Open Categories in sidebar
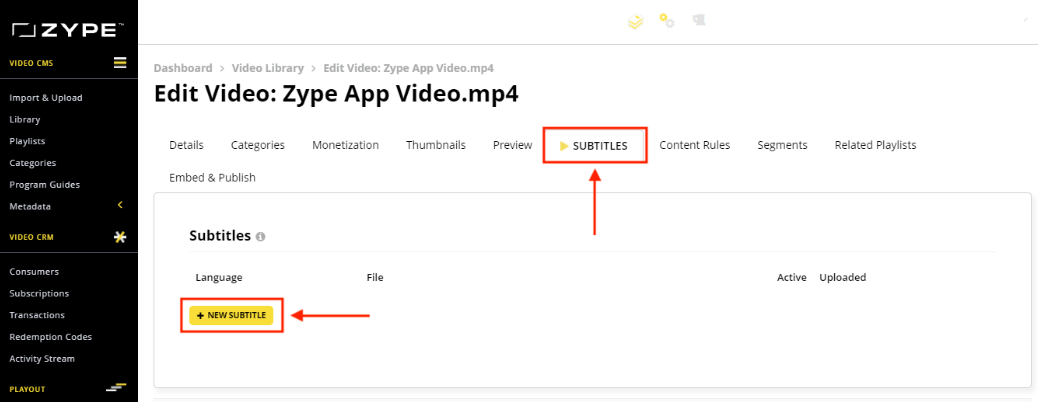Image resolution: width=1038 pixels, height=402 pixels. [32, 163]
